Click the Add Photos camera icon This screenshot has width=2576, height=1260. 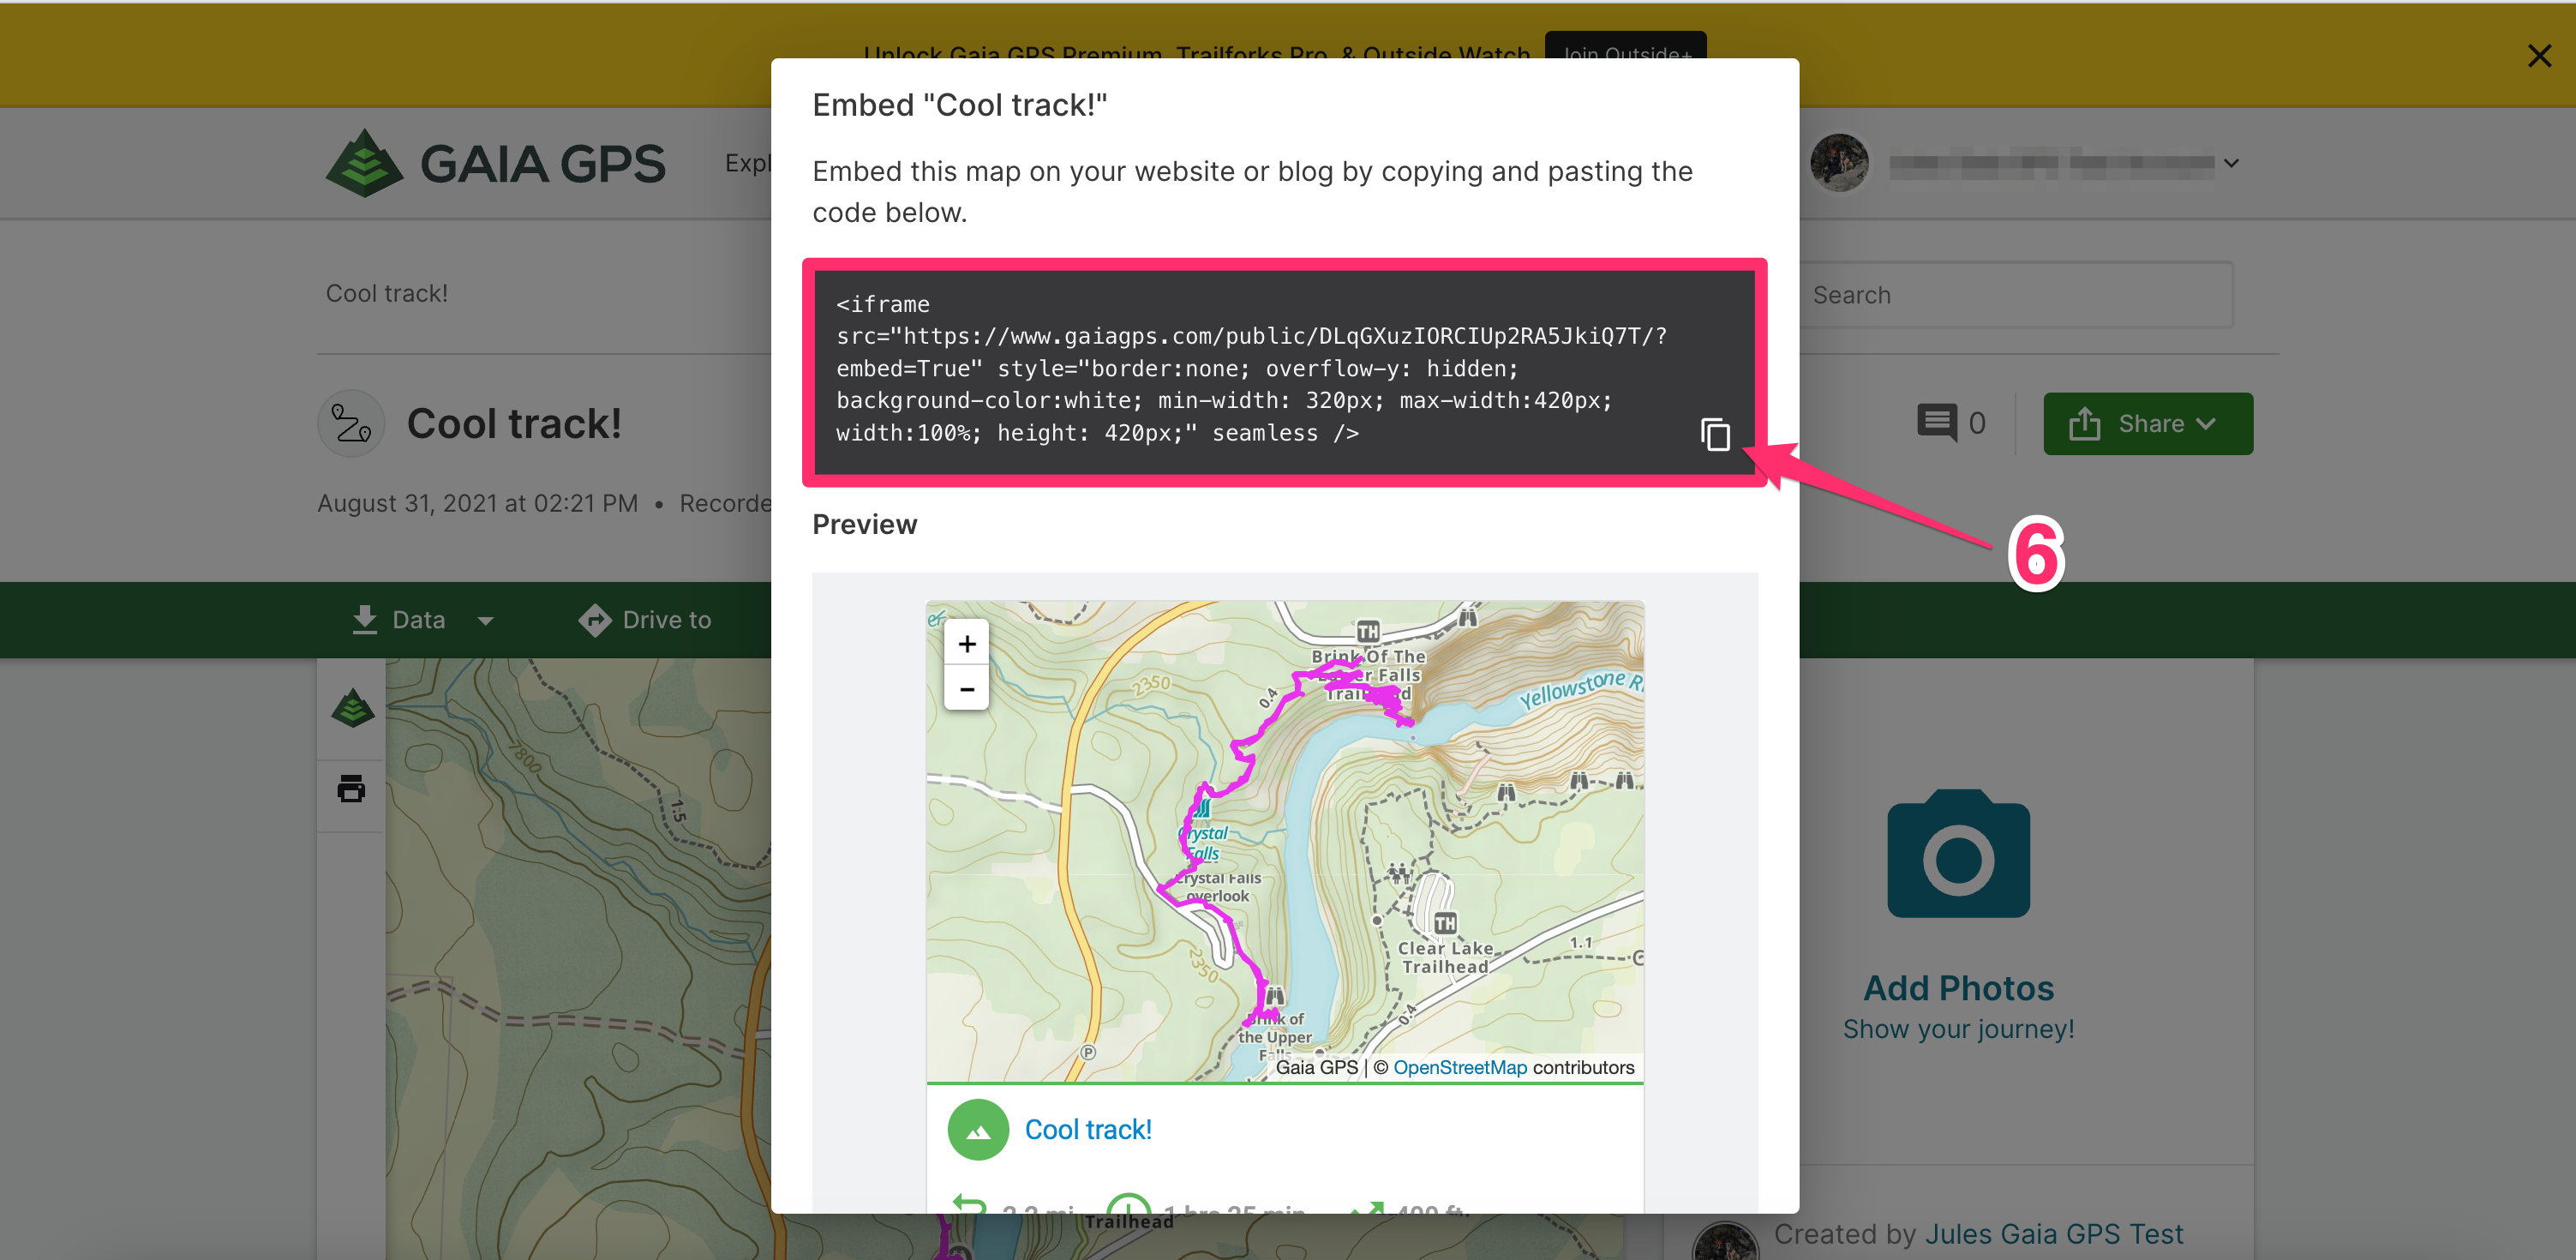(1957, 854)
